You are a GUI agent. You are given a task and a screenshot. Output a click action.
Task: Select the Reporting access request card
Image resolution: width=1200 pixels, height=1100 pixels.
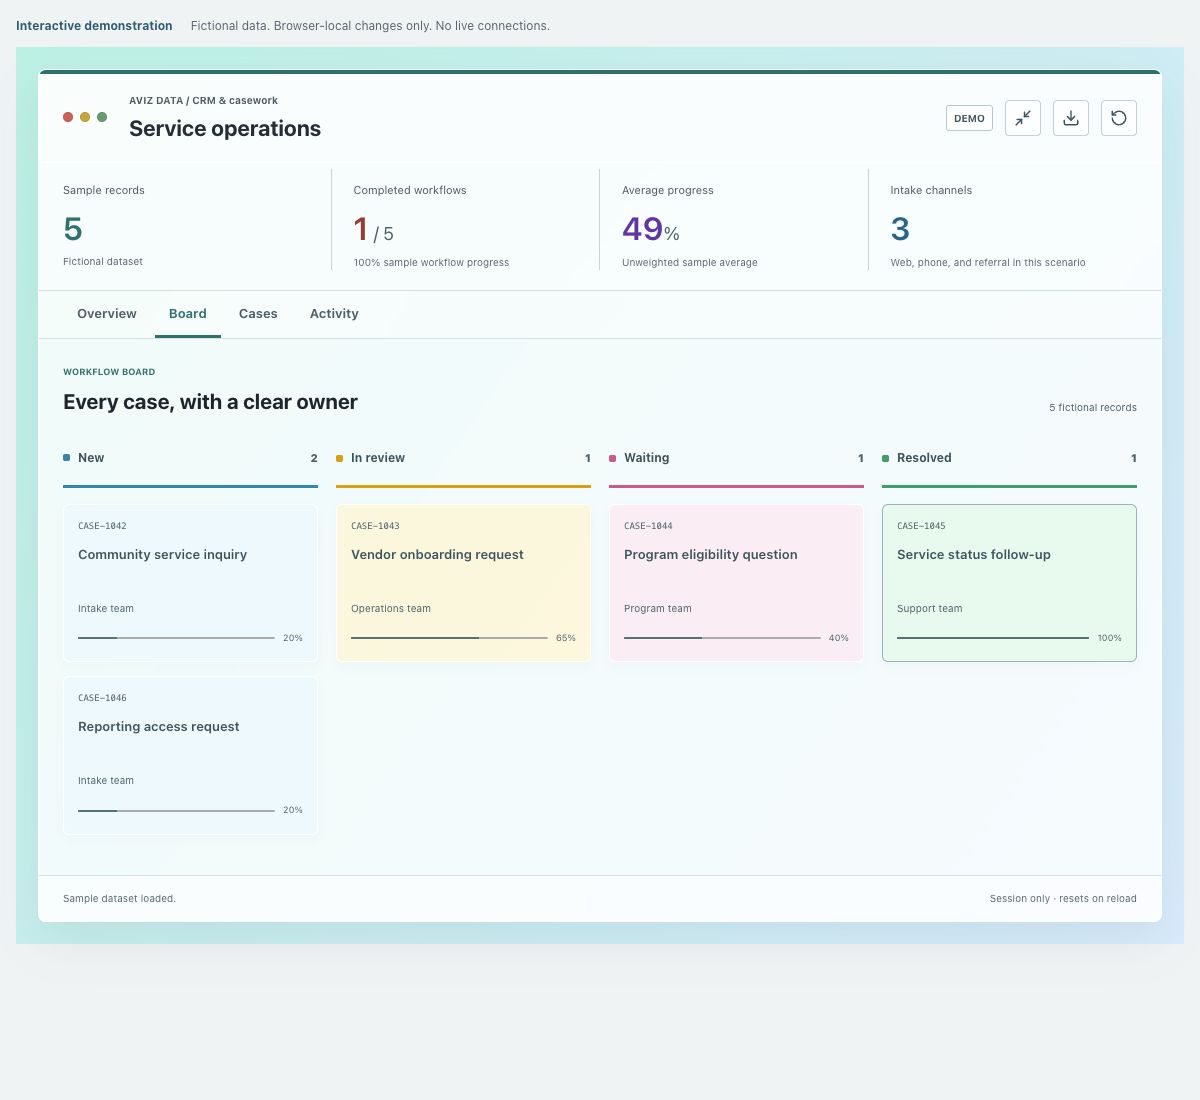pyautogui.click(x=190, y=755)
